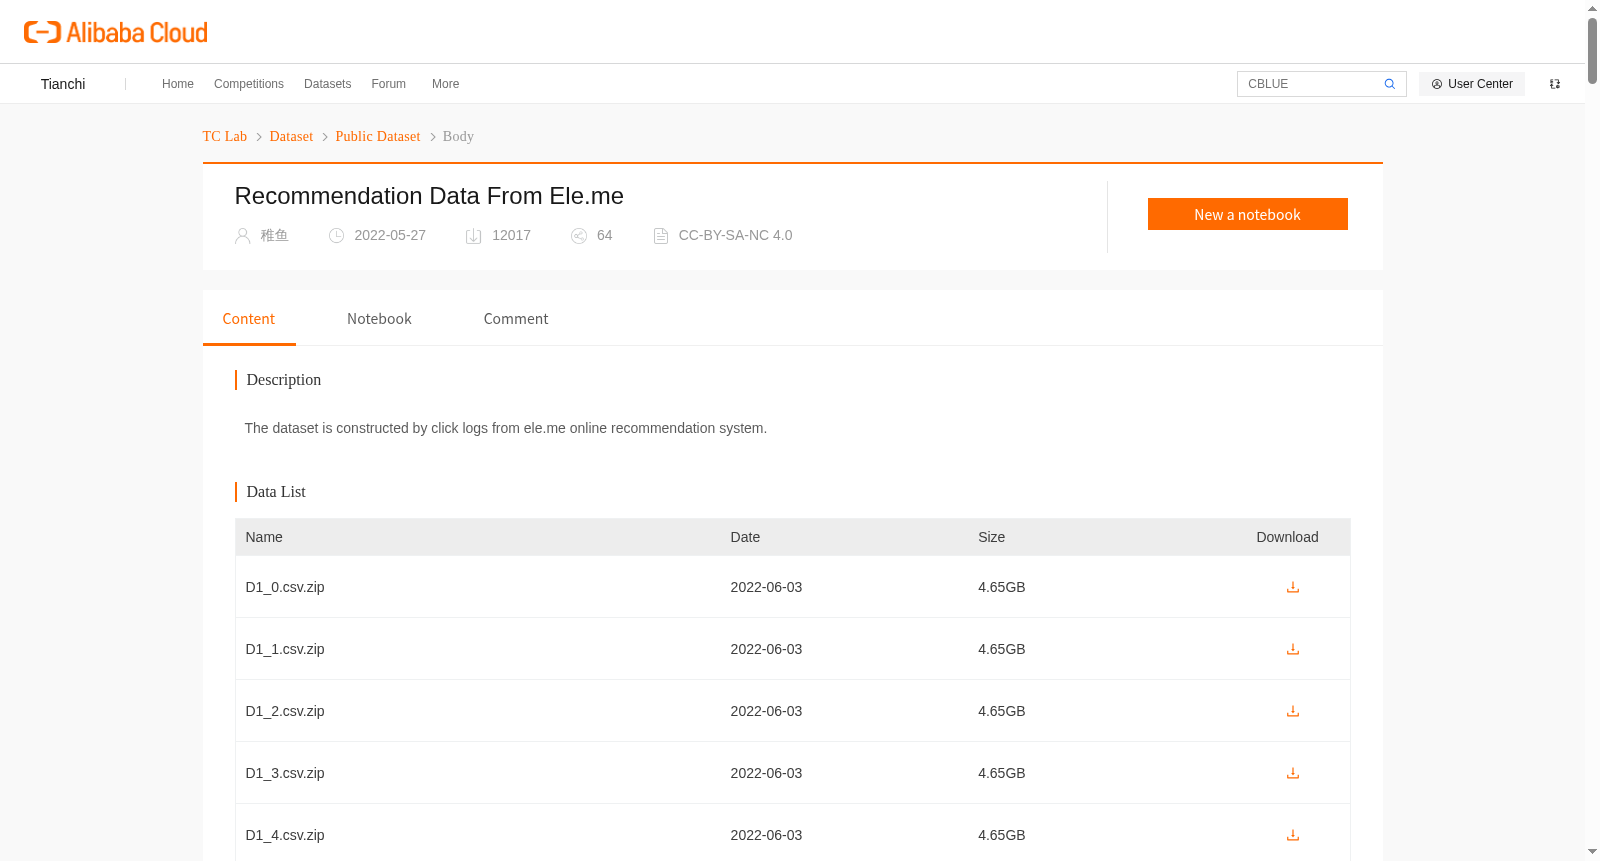Click the New a notebook button

tap(1248, 214)
